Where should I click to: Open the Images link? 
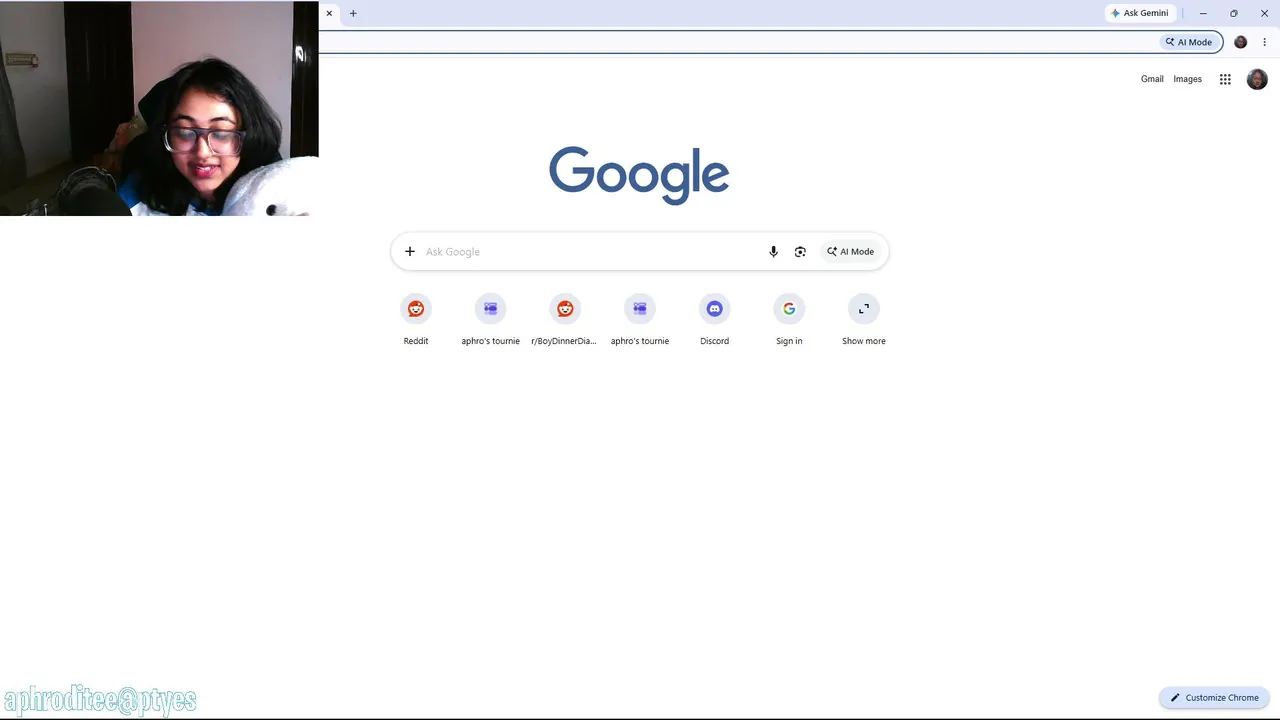pyautogui.click(x=1187, y=79)
